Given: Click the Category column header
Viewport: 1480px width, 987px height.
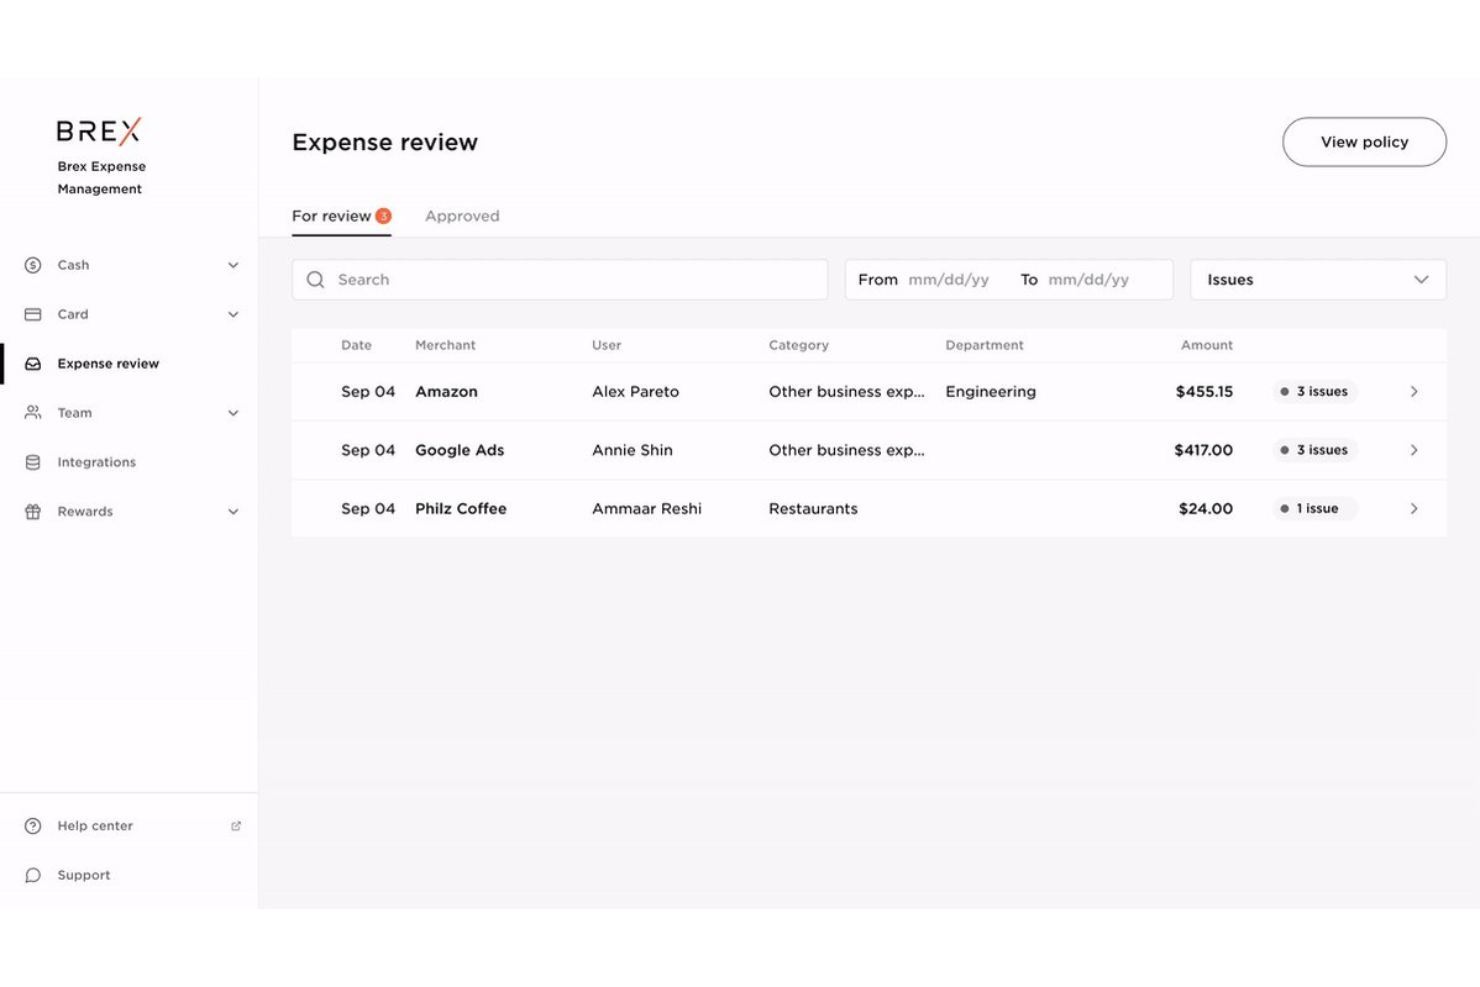Looking at the screenshot, I should tap(798, 345).
